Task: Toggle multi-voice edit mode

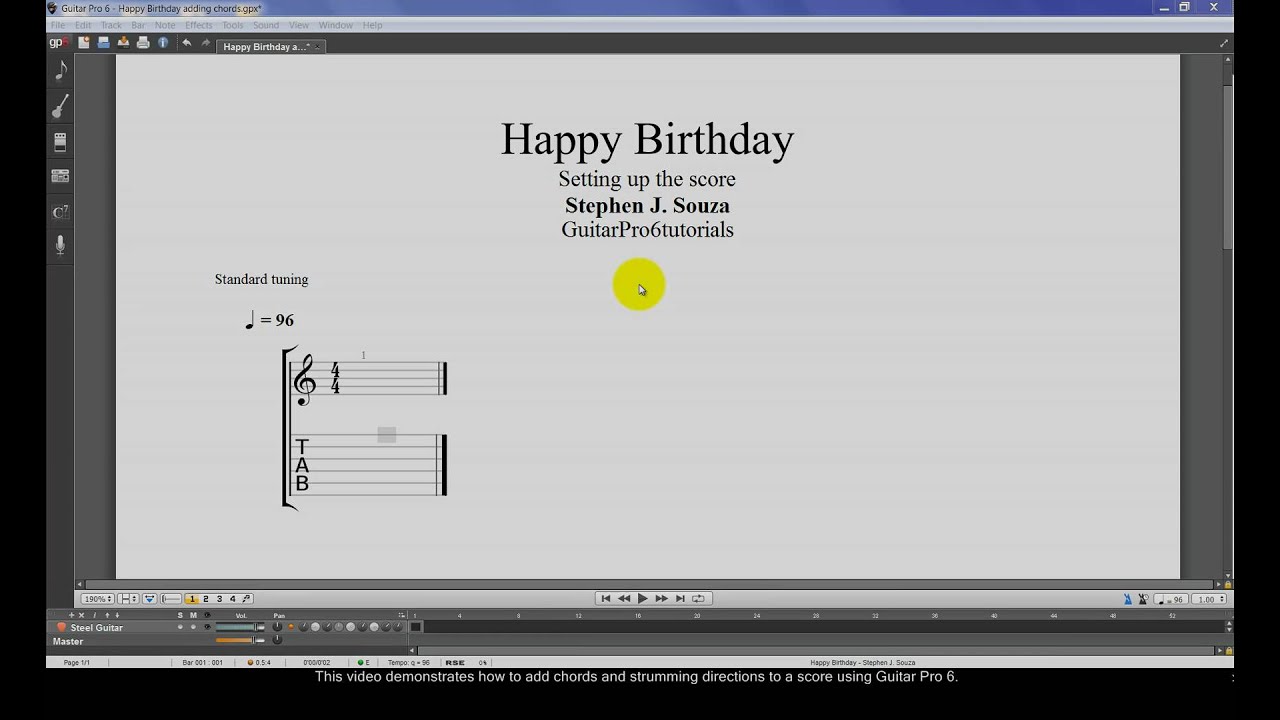Action: pos(246,599)
